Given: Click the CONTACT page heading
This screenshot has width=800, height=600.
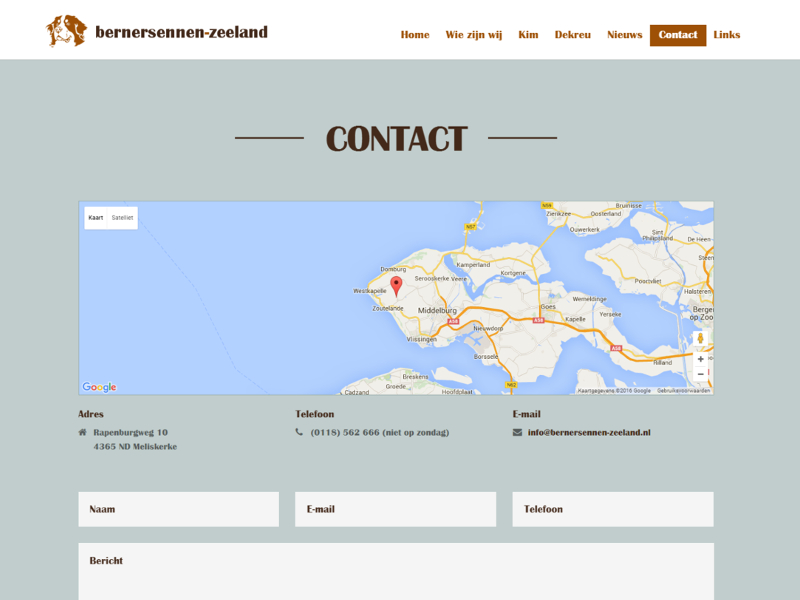Looking at the screenshot, I should (x=396, y=138).
